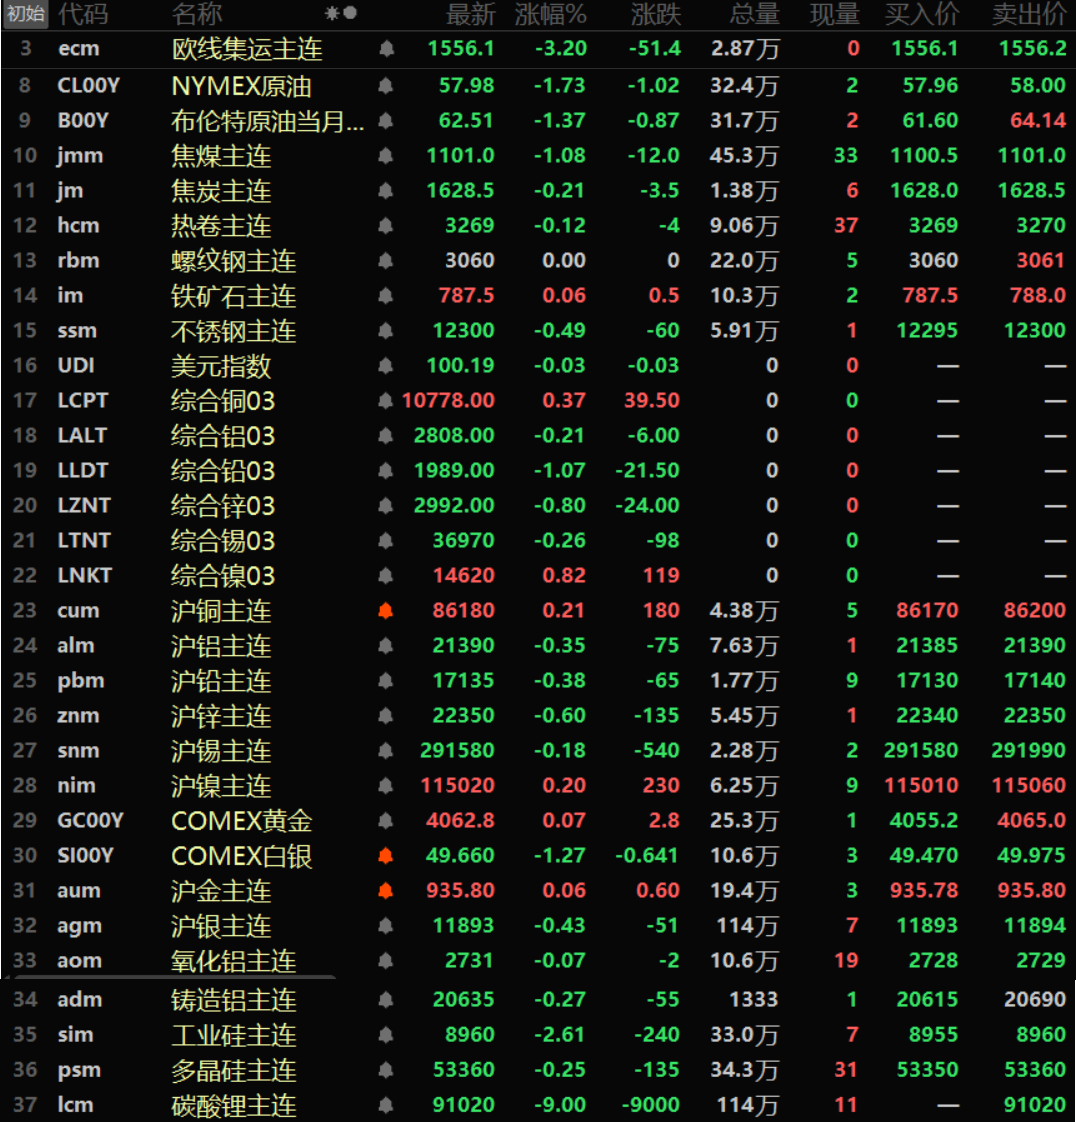Click the bell icon next to 美元指数
The image size is (1076, 1122).
[386, 366]
